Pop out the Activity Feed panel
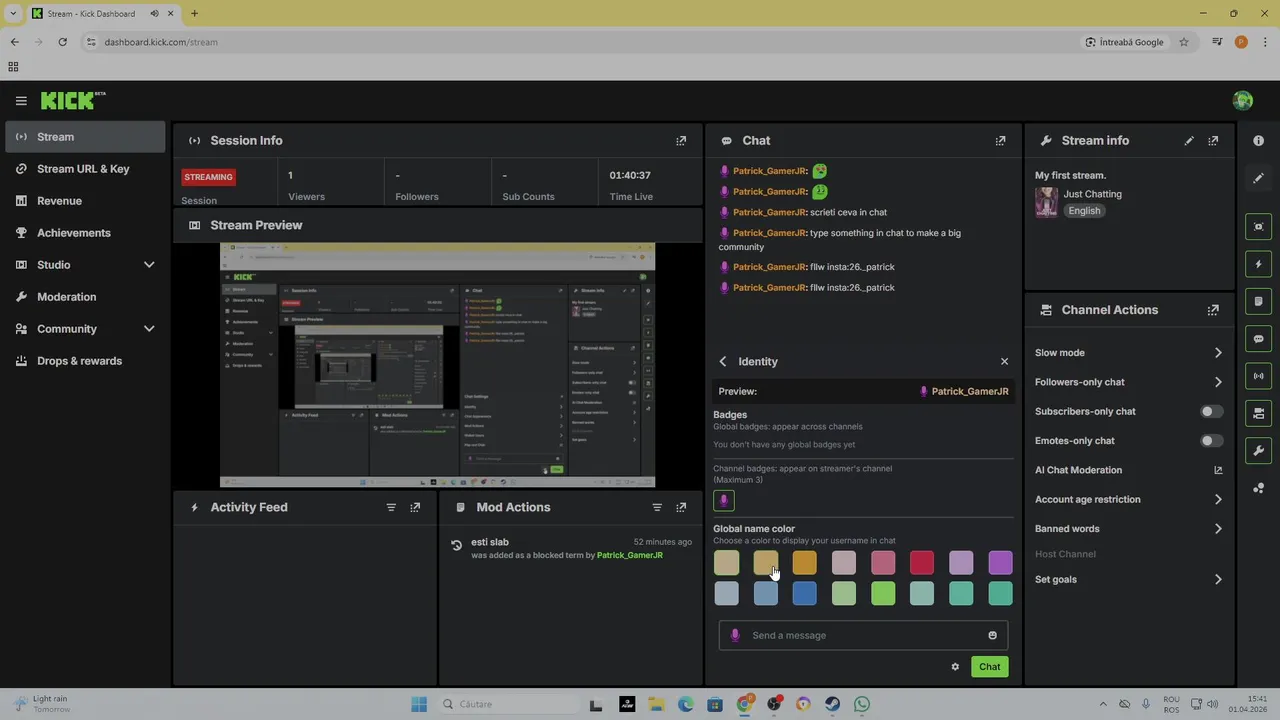This screenshot has width=1280, height=720. (415, 507)
